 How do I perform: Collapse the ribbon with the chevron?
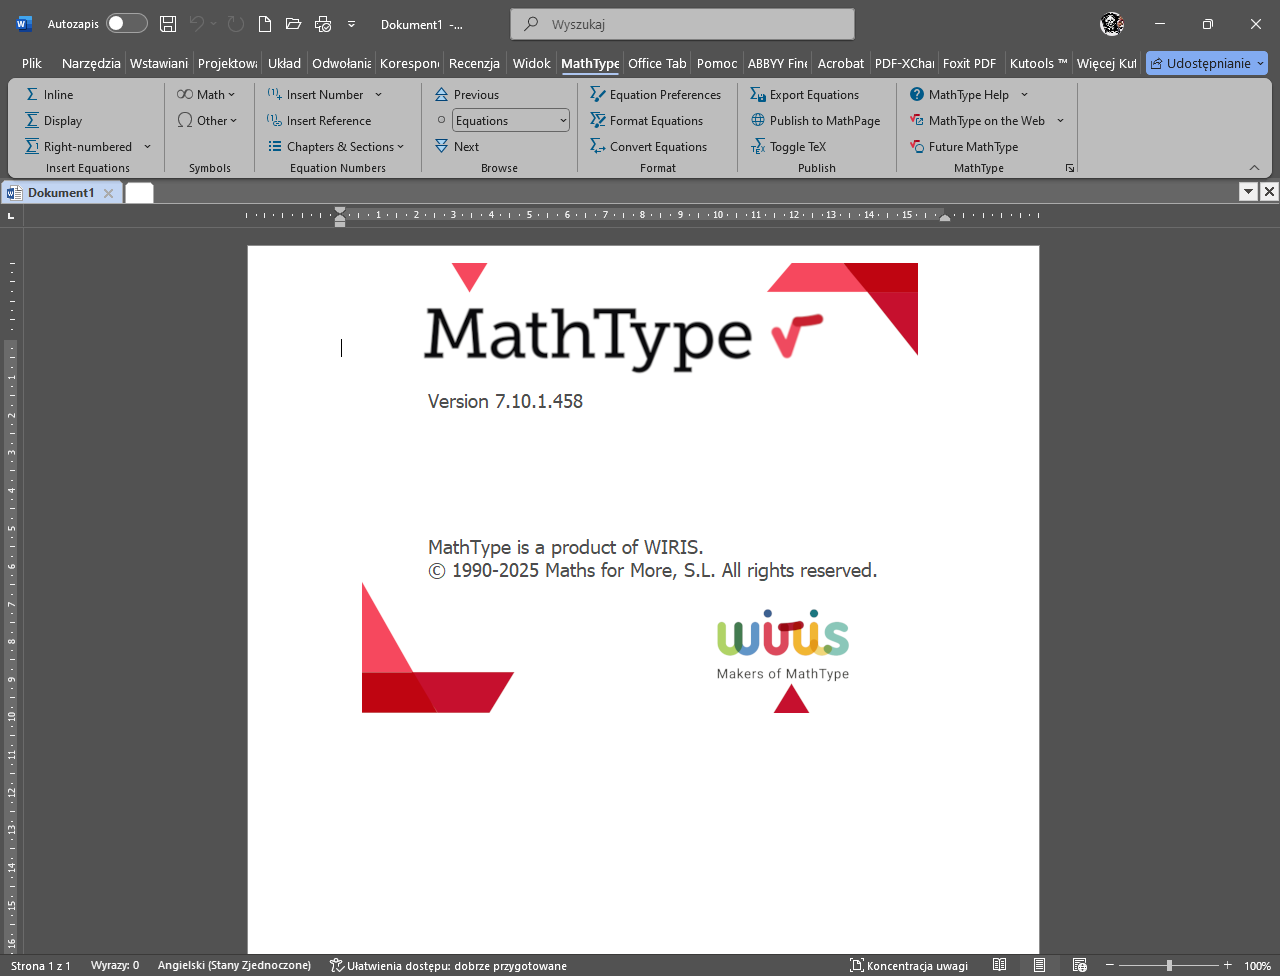[1254, 167]
